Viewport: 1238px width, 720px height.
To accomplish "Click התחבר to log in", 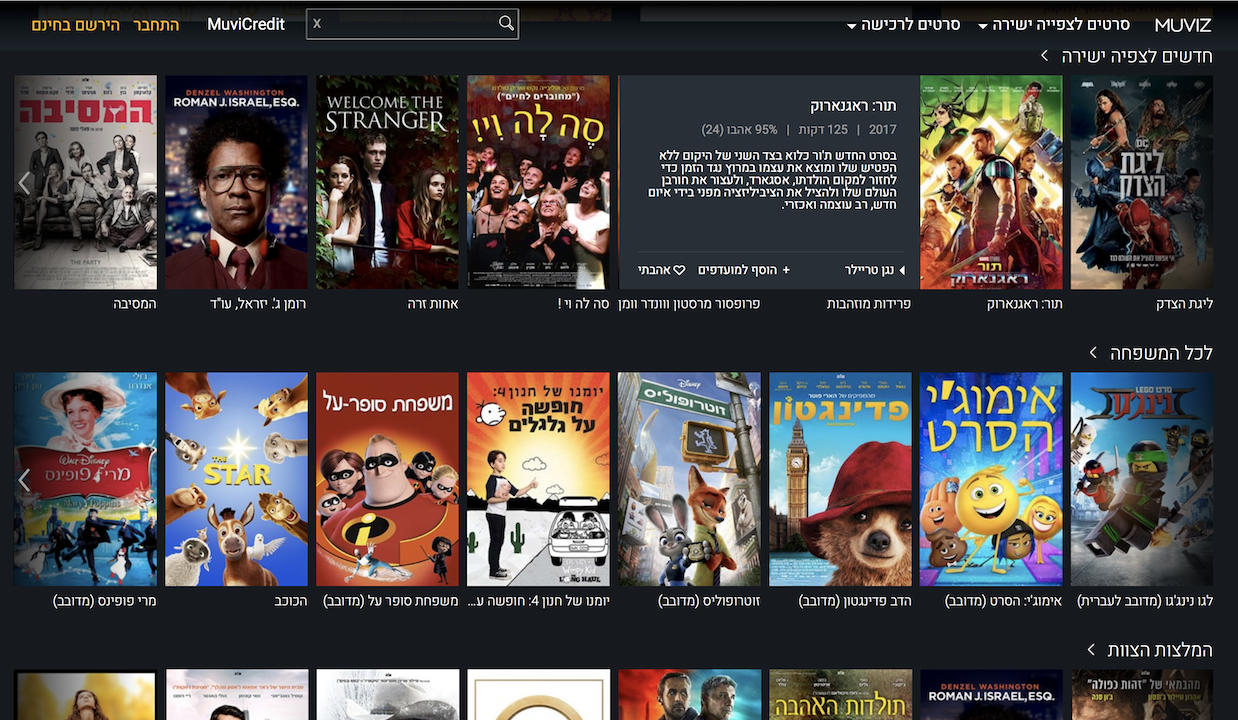I will click(156, 24).
